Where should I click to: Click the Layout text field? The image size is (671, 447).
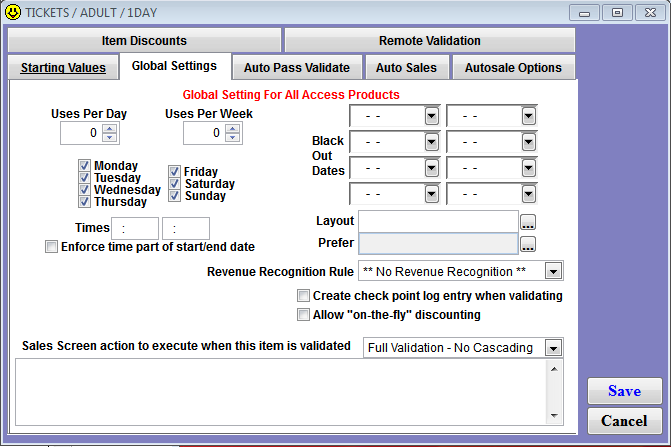(438, 222)
